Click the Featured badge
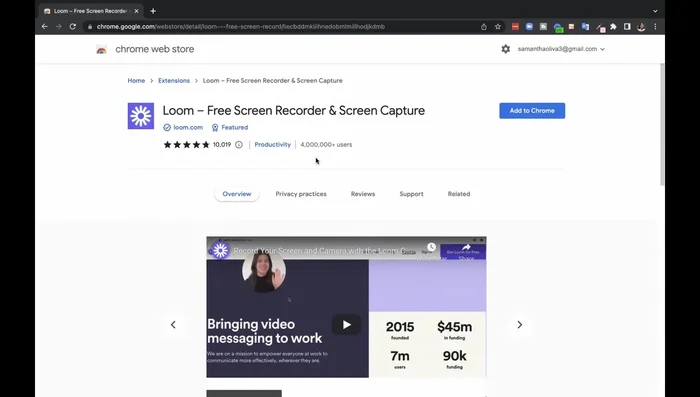 point(229,127)
